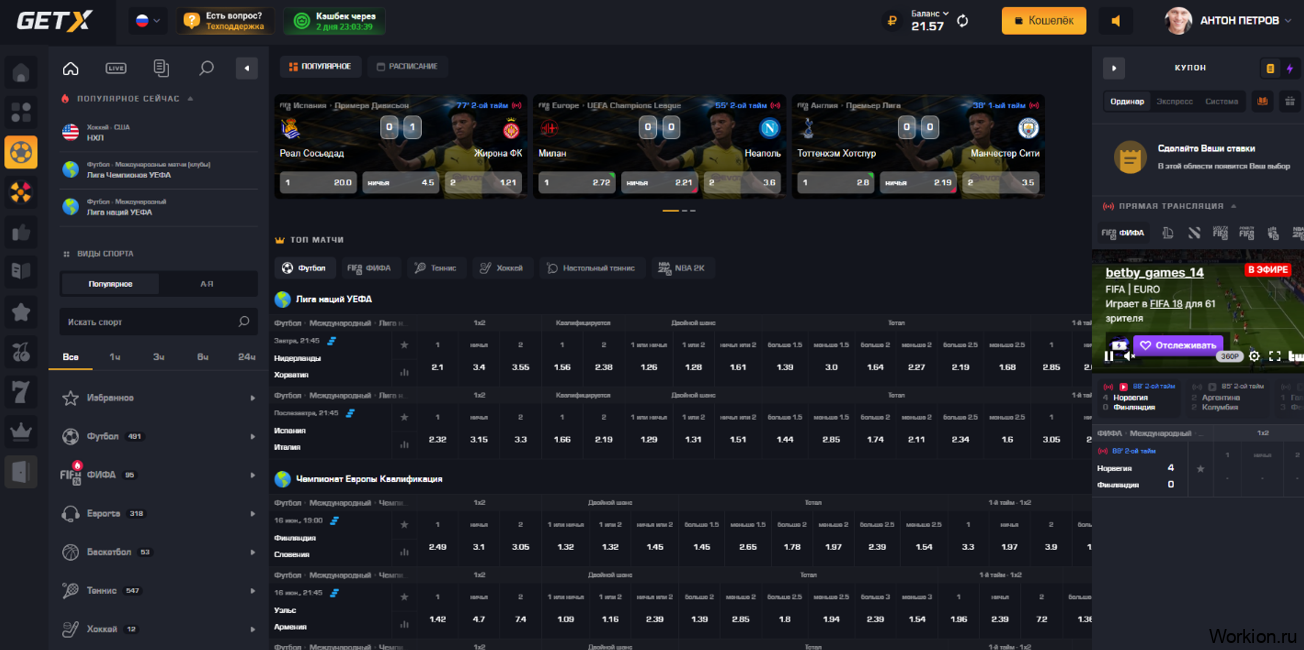Open stream settings gear icon
This screenshot has height=650, width=1304.
(x=1254, y=356)
